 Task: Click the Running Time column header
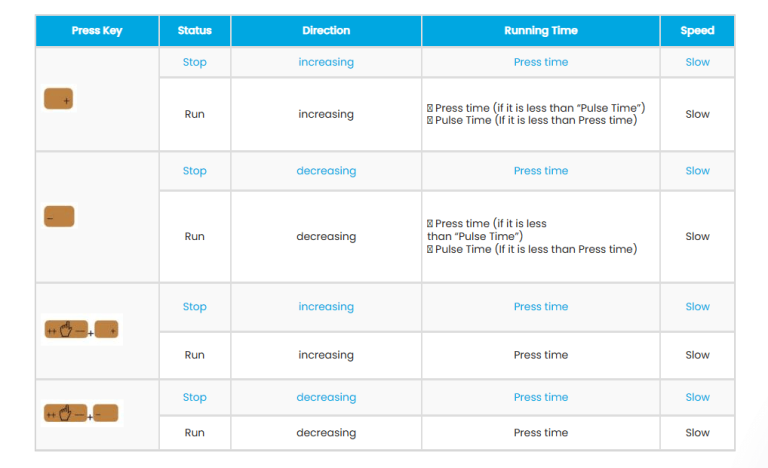point(540,31)
